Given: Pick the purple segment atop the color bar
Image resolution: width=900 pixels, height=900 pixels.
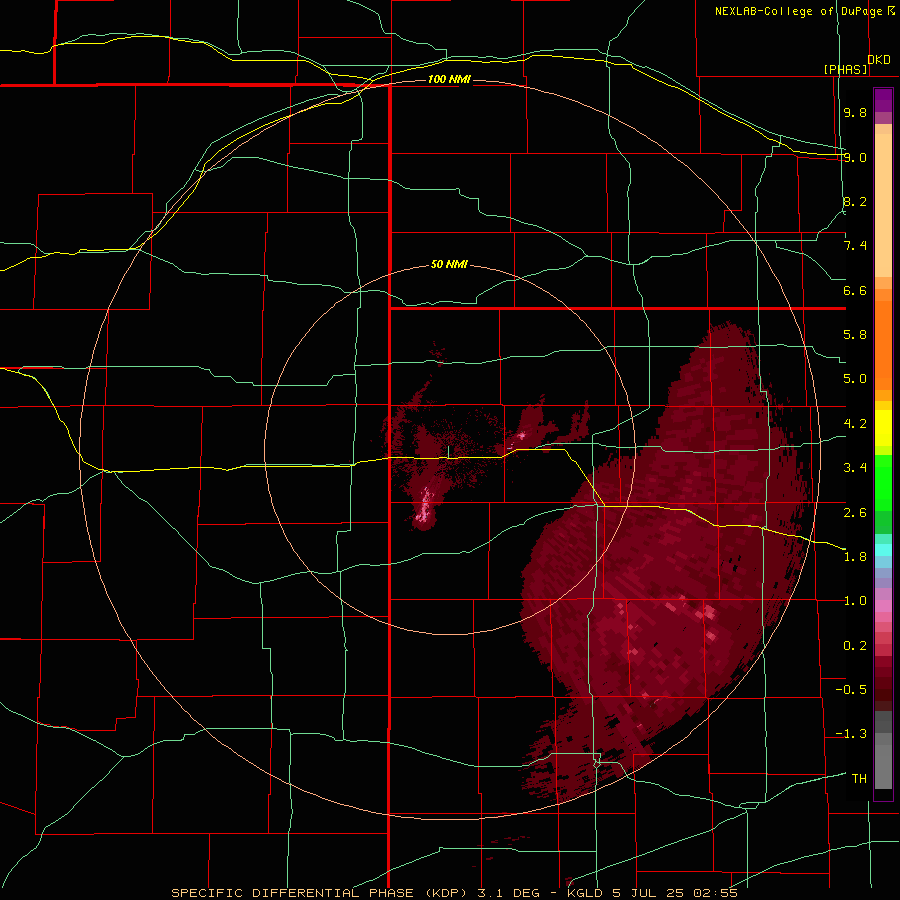Looking at the screenshot, I should [x=883, y=100].
